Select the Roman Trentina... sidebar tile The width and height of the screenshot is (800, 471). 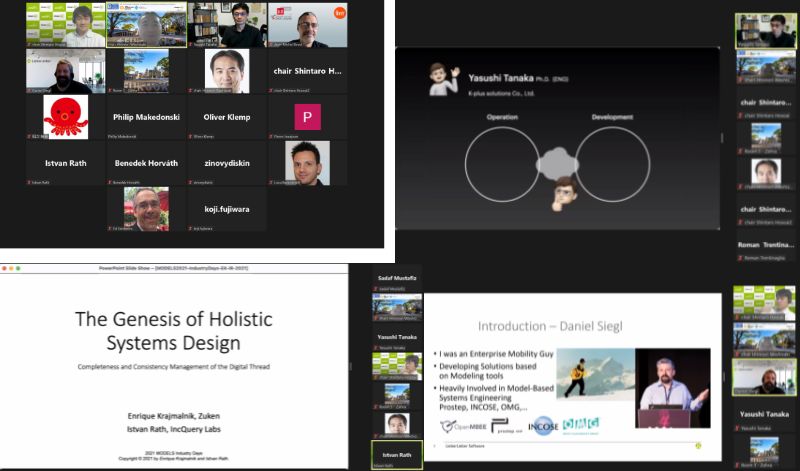[765, 248]
